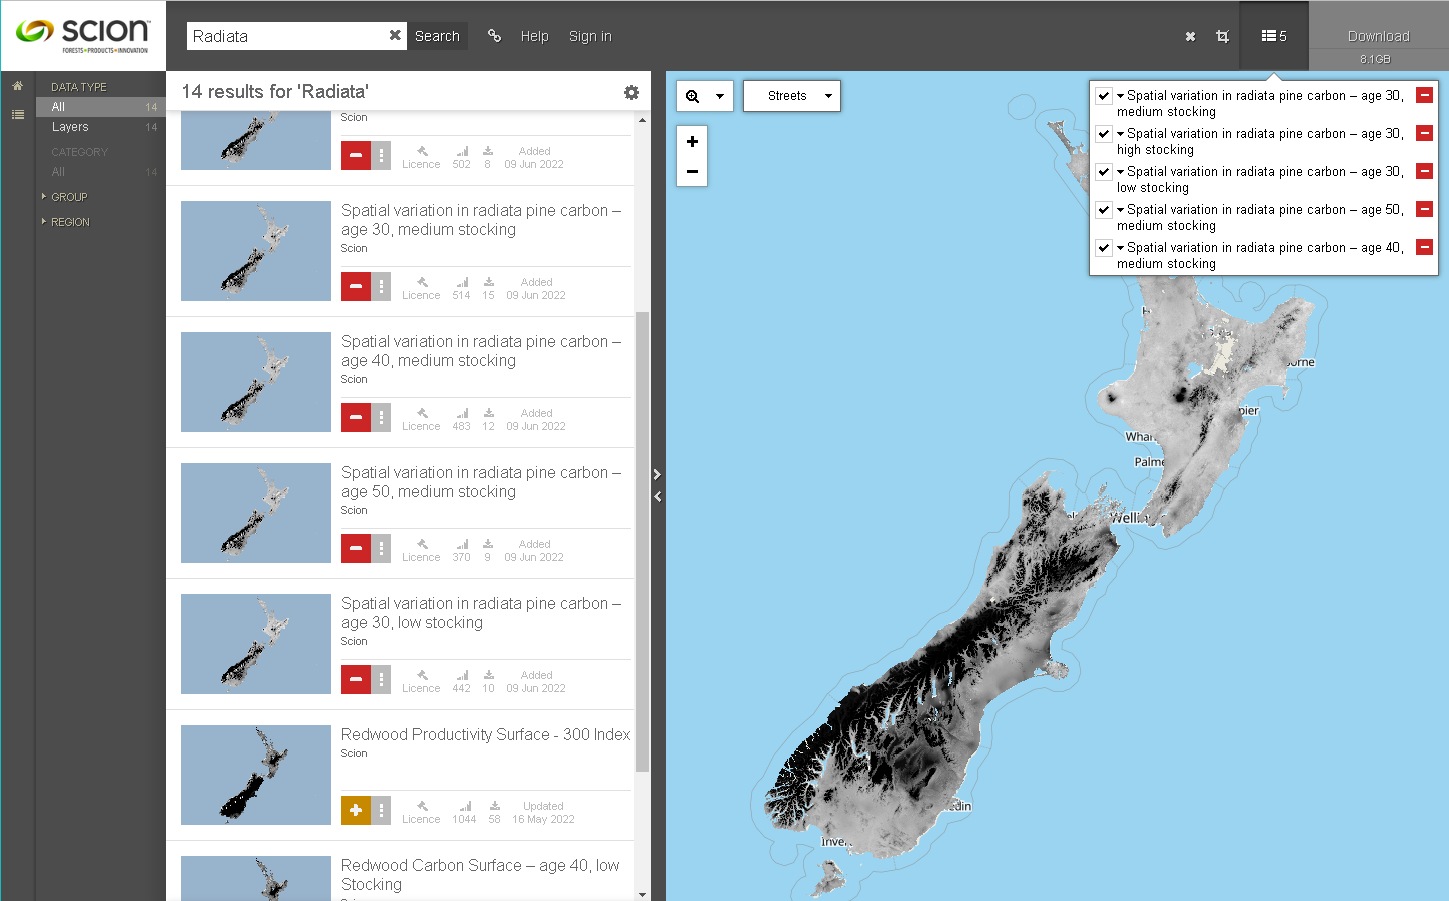Open thumbnail for age 50 medium stocking
1449x901 pixels.
click(256, 513)
